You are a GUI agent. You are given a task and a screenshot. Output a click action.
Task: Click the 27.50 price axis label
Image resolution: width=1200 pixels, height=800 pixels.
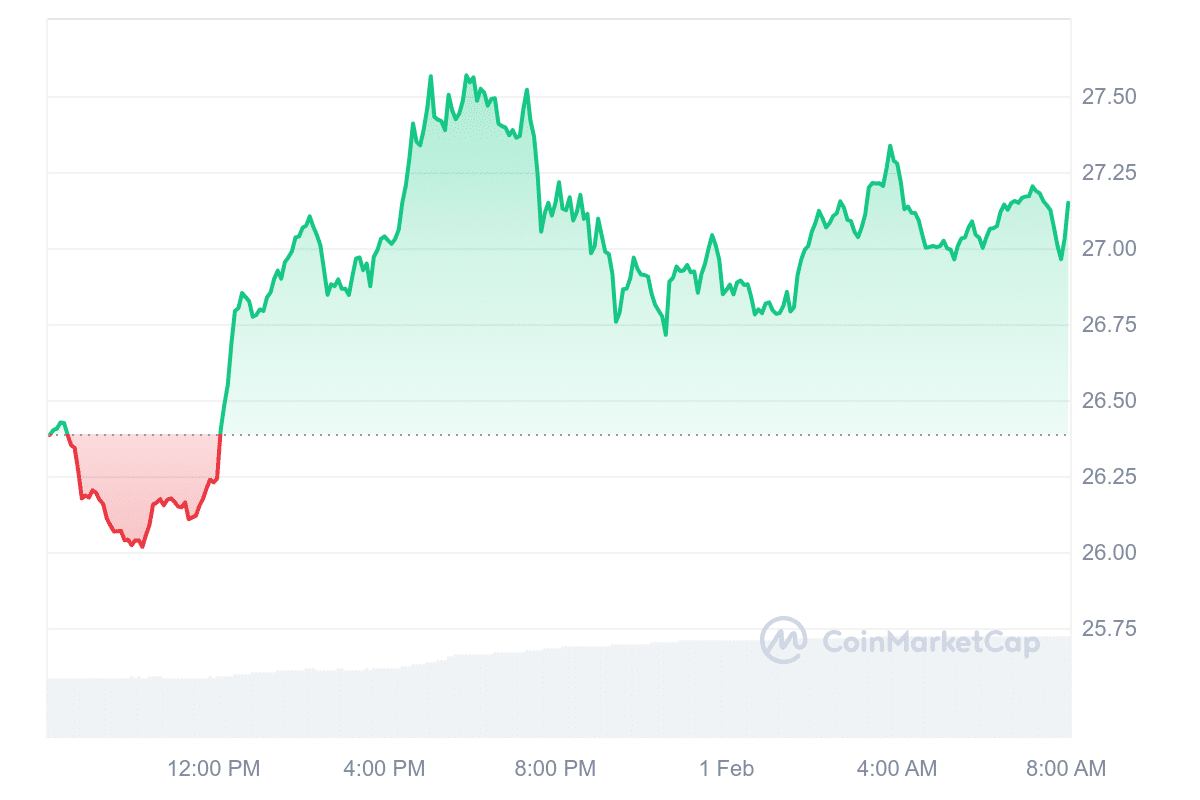click(1108, 97)
